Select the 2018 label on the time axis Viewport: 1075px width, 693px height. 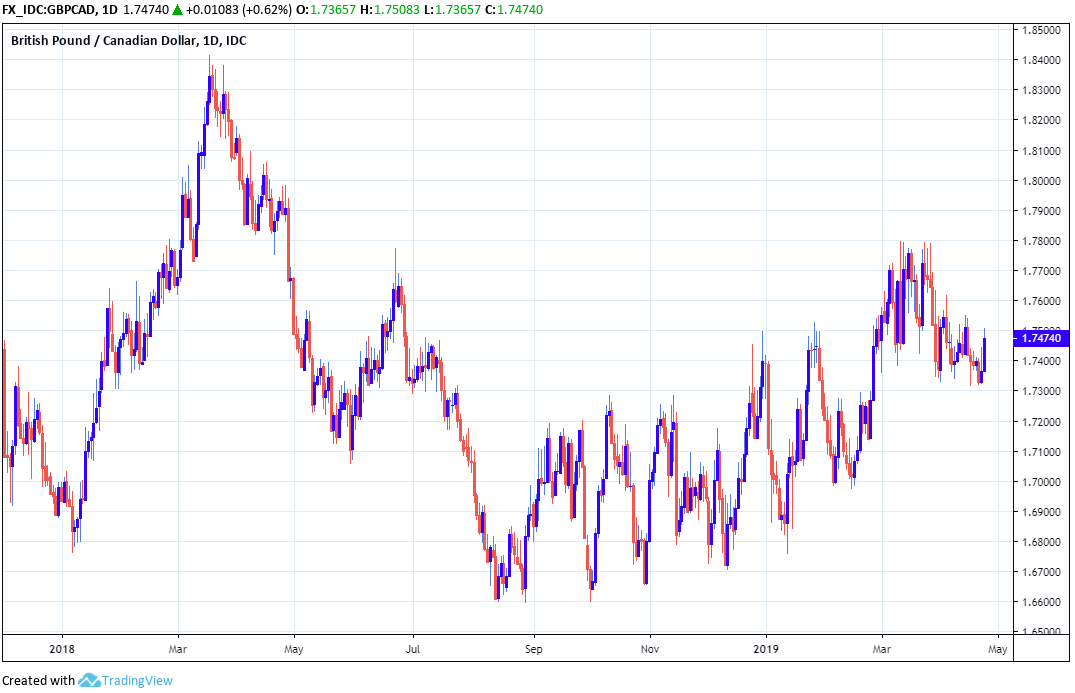pyautogui.click(x=62, y=647)
